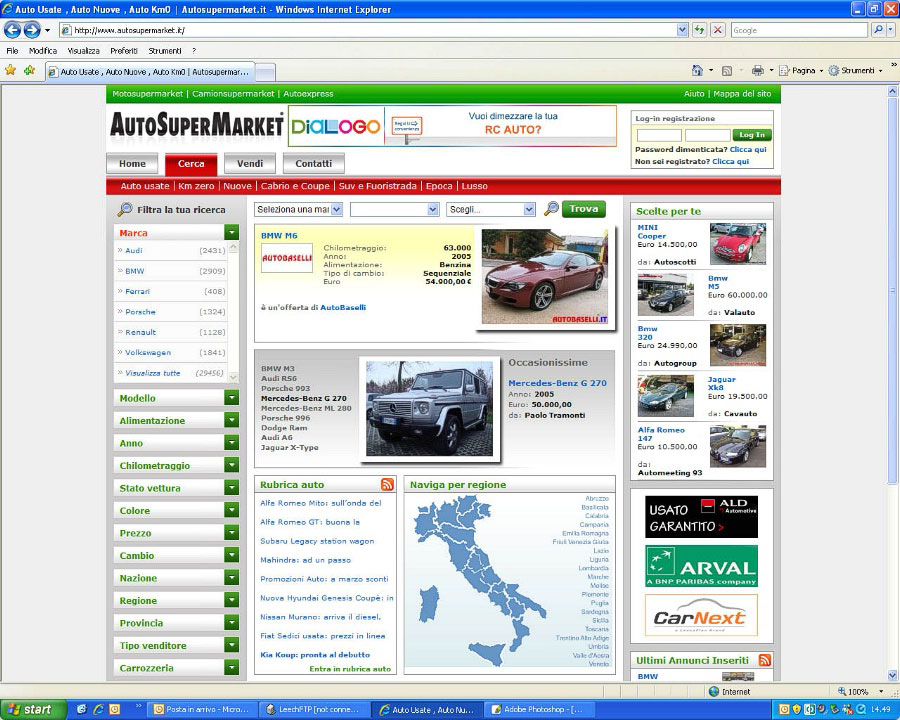Click the Google search magnifier icon

coord(878,30)
